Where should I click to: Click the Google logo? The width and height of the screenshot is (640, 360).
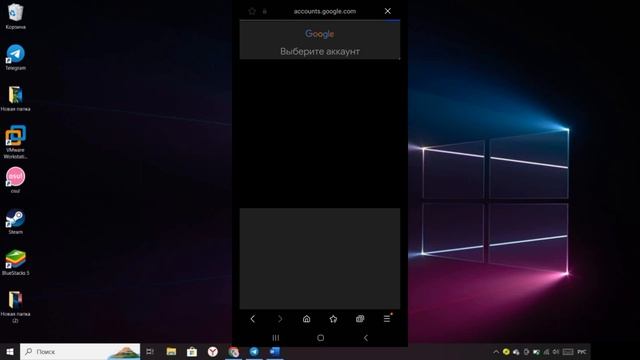pyautogui.click(x=320, y=34)
